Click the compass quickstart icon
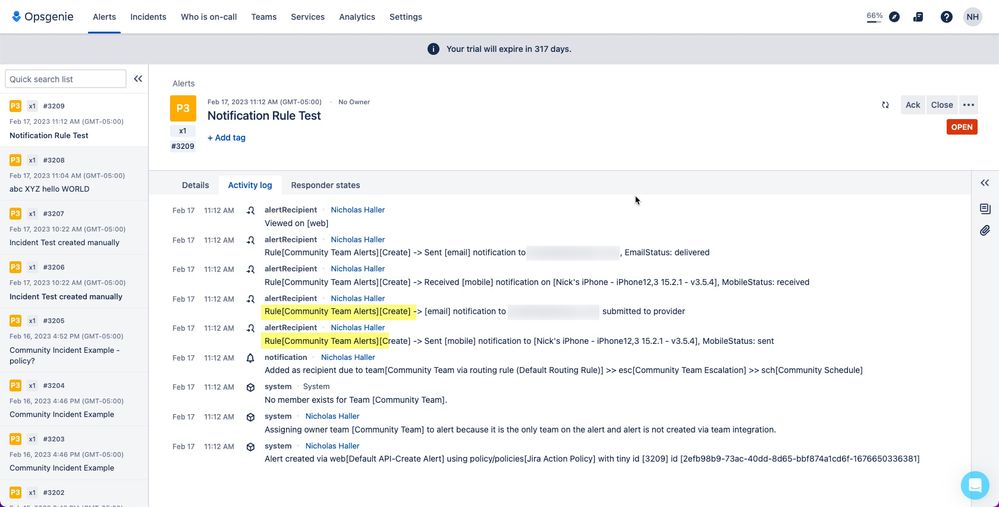999x507 pixels. tap(895, 17)
